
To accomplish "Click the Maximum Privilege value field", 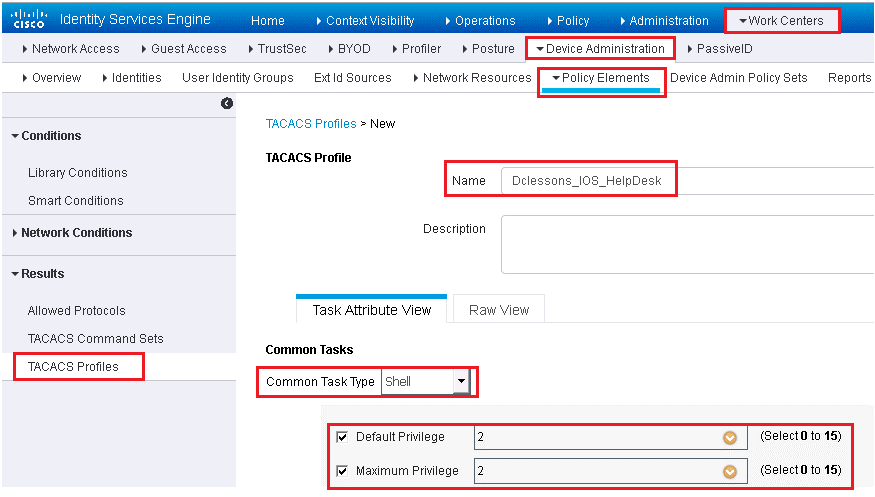I will [x=610, y=471].
